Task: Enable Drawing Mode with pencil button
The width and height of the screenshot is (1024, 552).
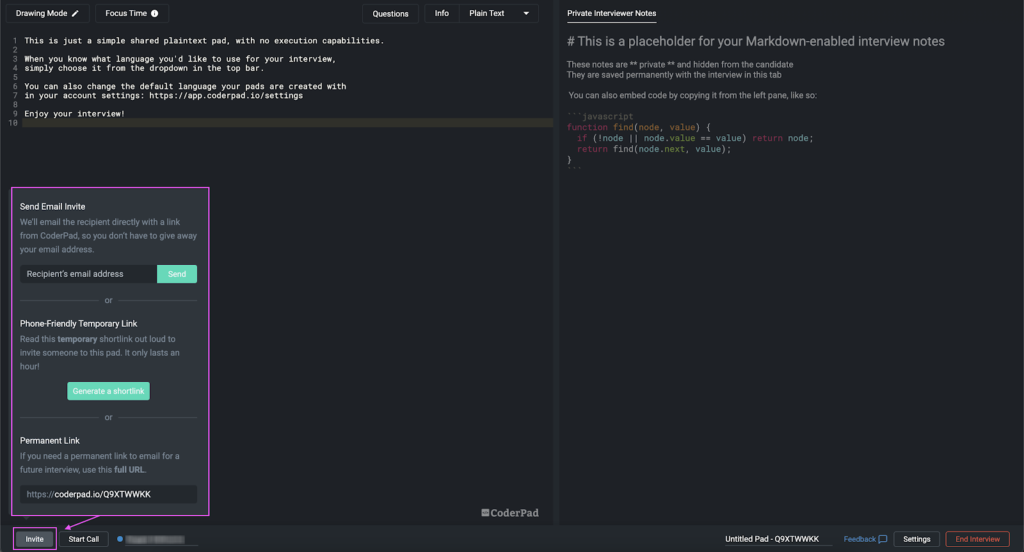Action: click(x=47, y=13)
